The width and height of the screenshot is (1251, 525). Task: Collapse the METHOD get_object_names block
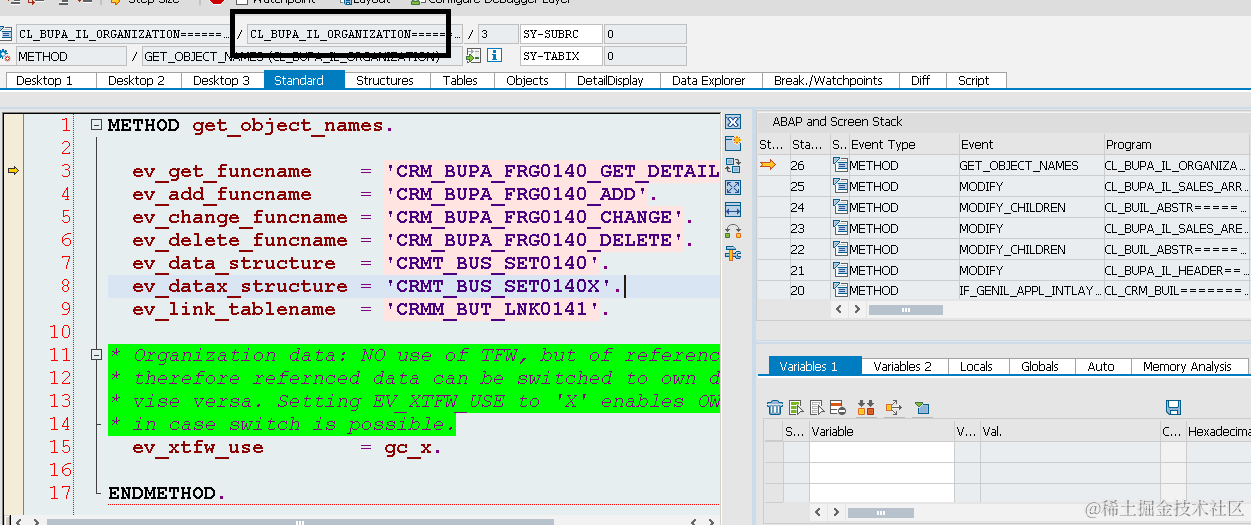96,125
